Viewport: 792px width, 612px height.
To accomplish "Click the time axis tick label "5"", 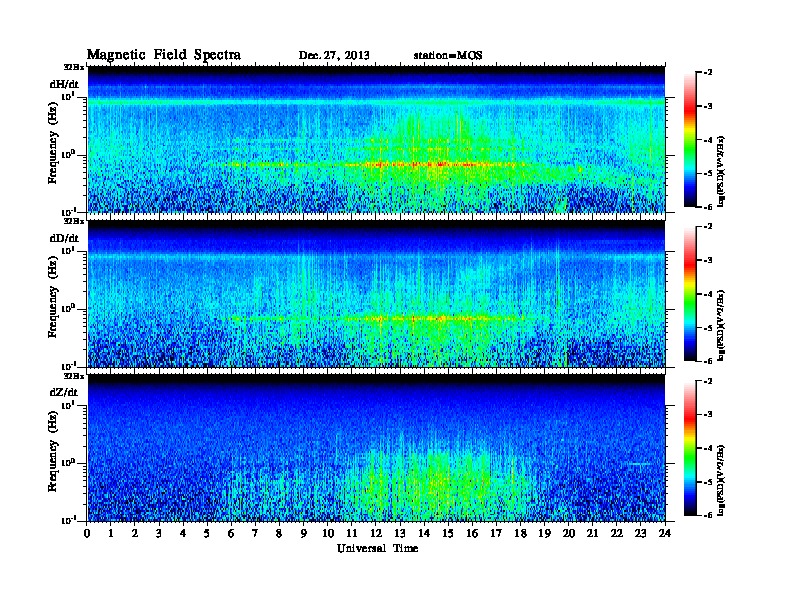I will coord(207,533).
